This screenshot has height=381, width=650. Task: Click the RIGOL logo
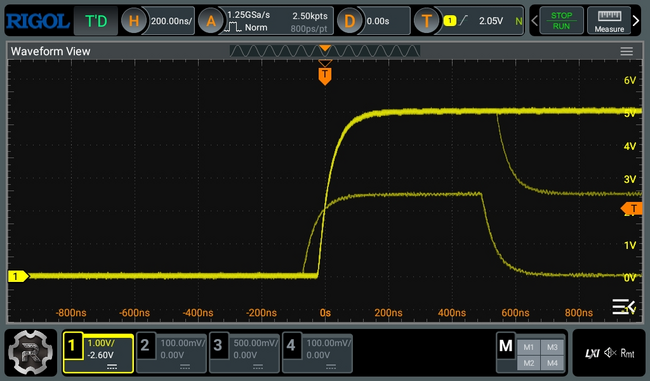(38, 21)
